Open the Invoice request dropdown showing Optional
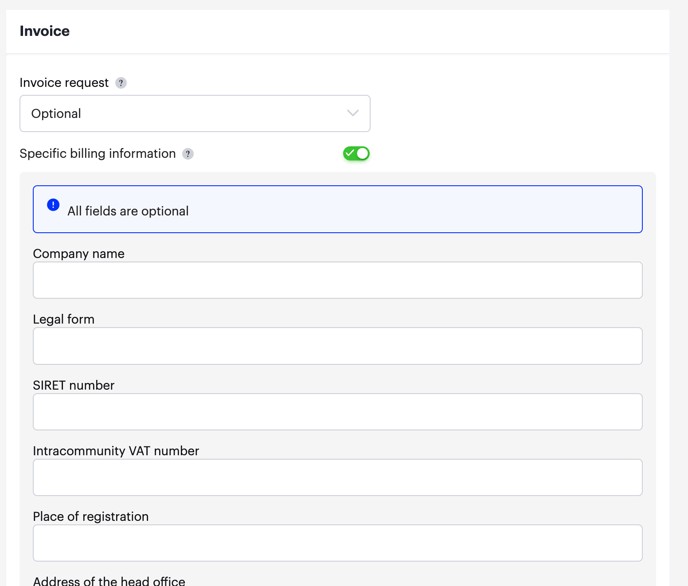Viewport: 688px width, 586px height. point(194,114)
